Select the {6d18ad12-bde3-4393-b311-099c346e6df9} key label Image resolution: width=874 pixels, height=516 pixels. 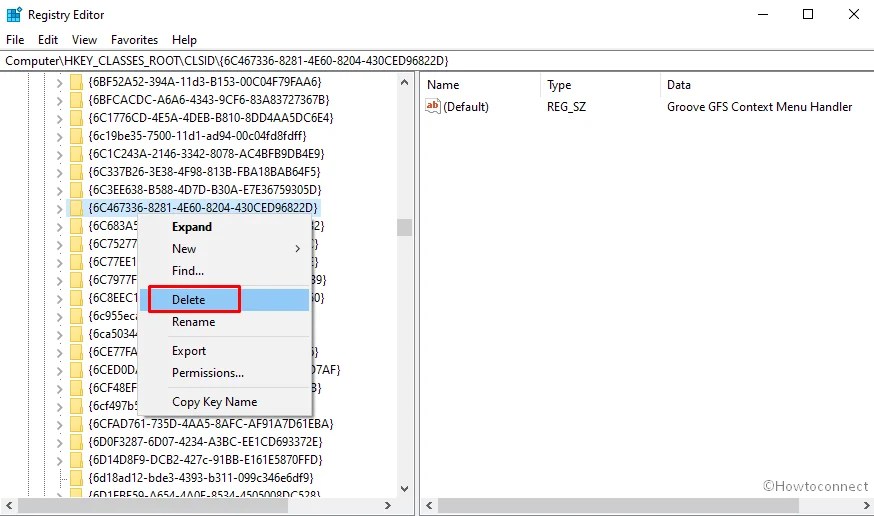click(x=201, y=478)
